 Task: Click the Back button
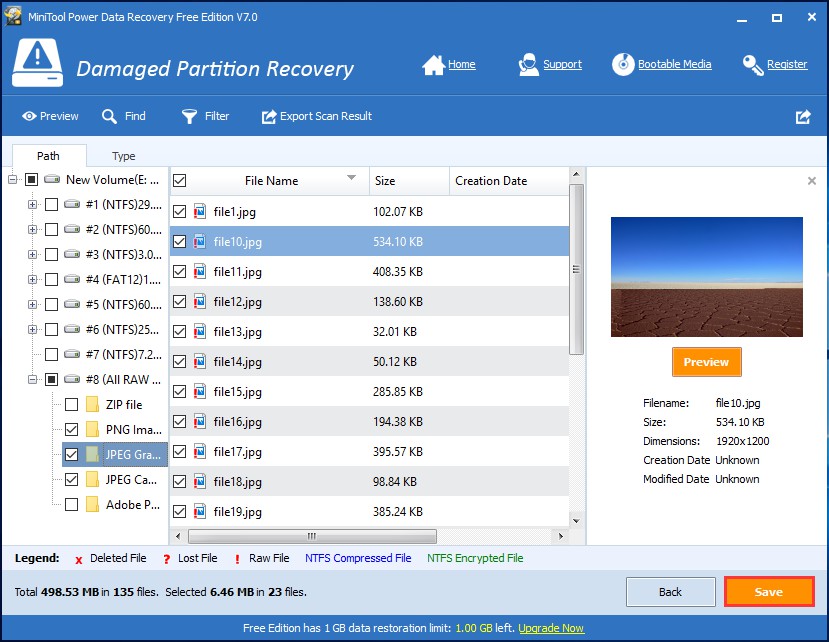pos(670,592)
